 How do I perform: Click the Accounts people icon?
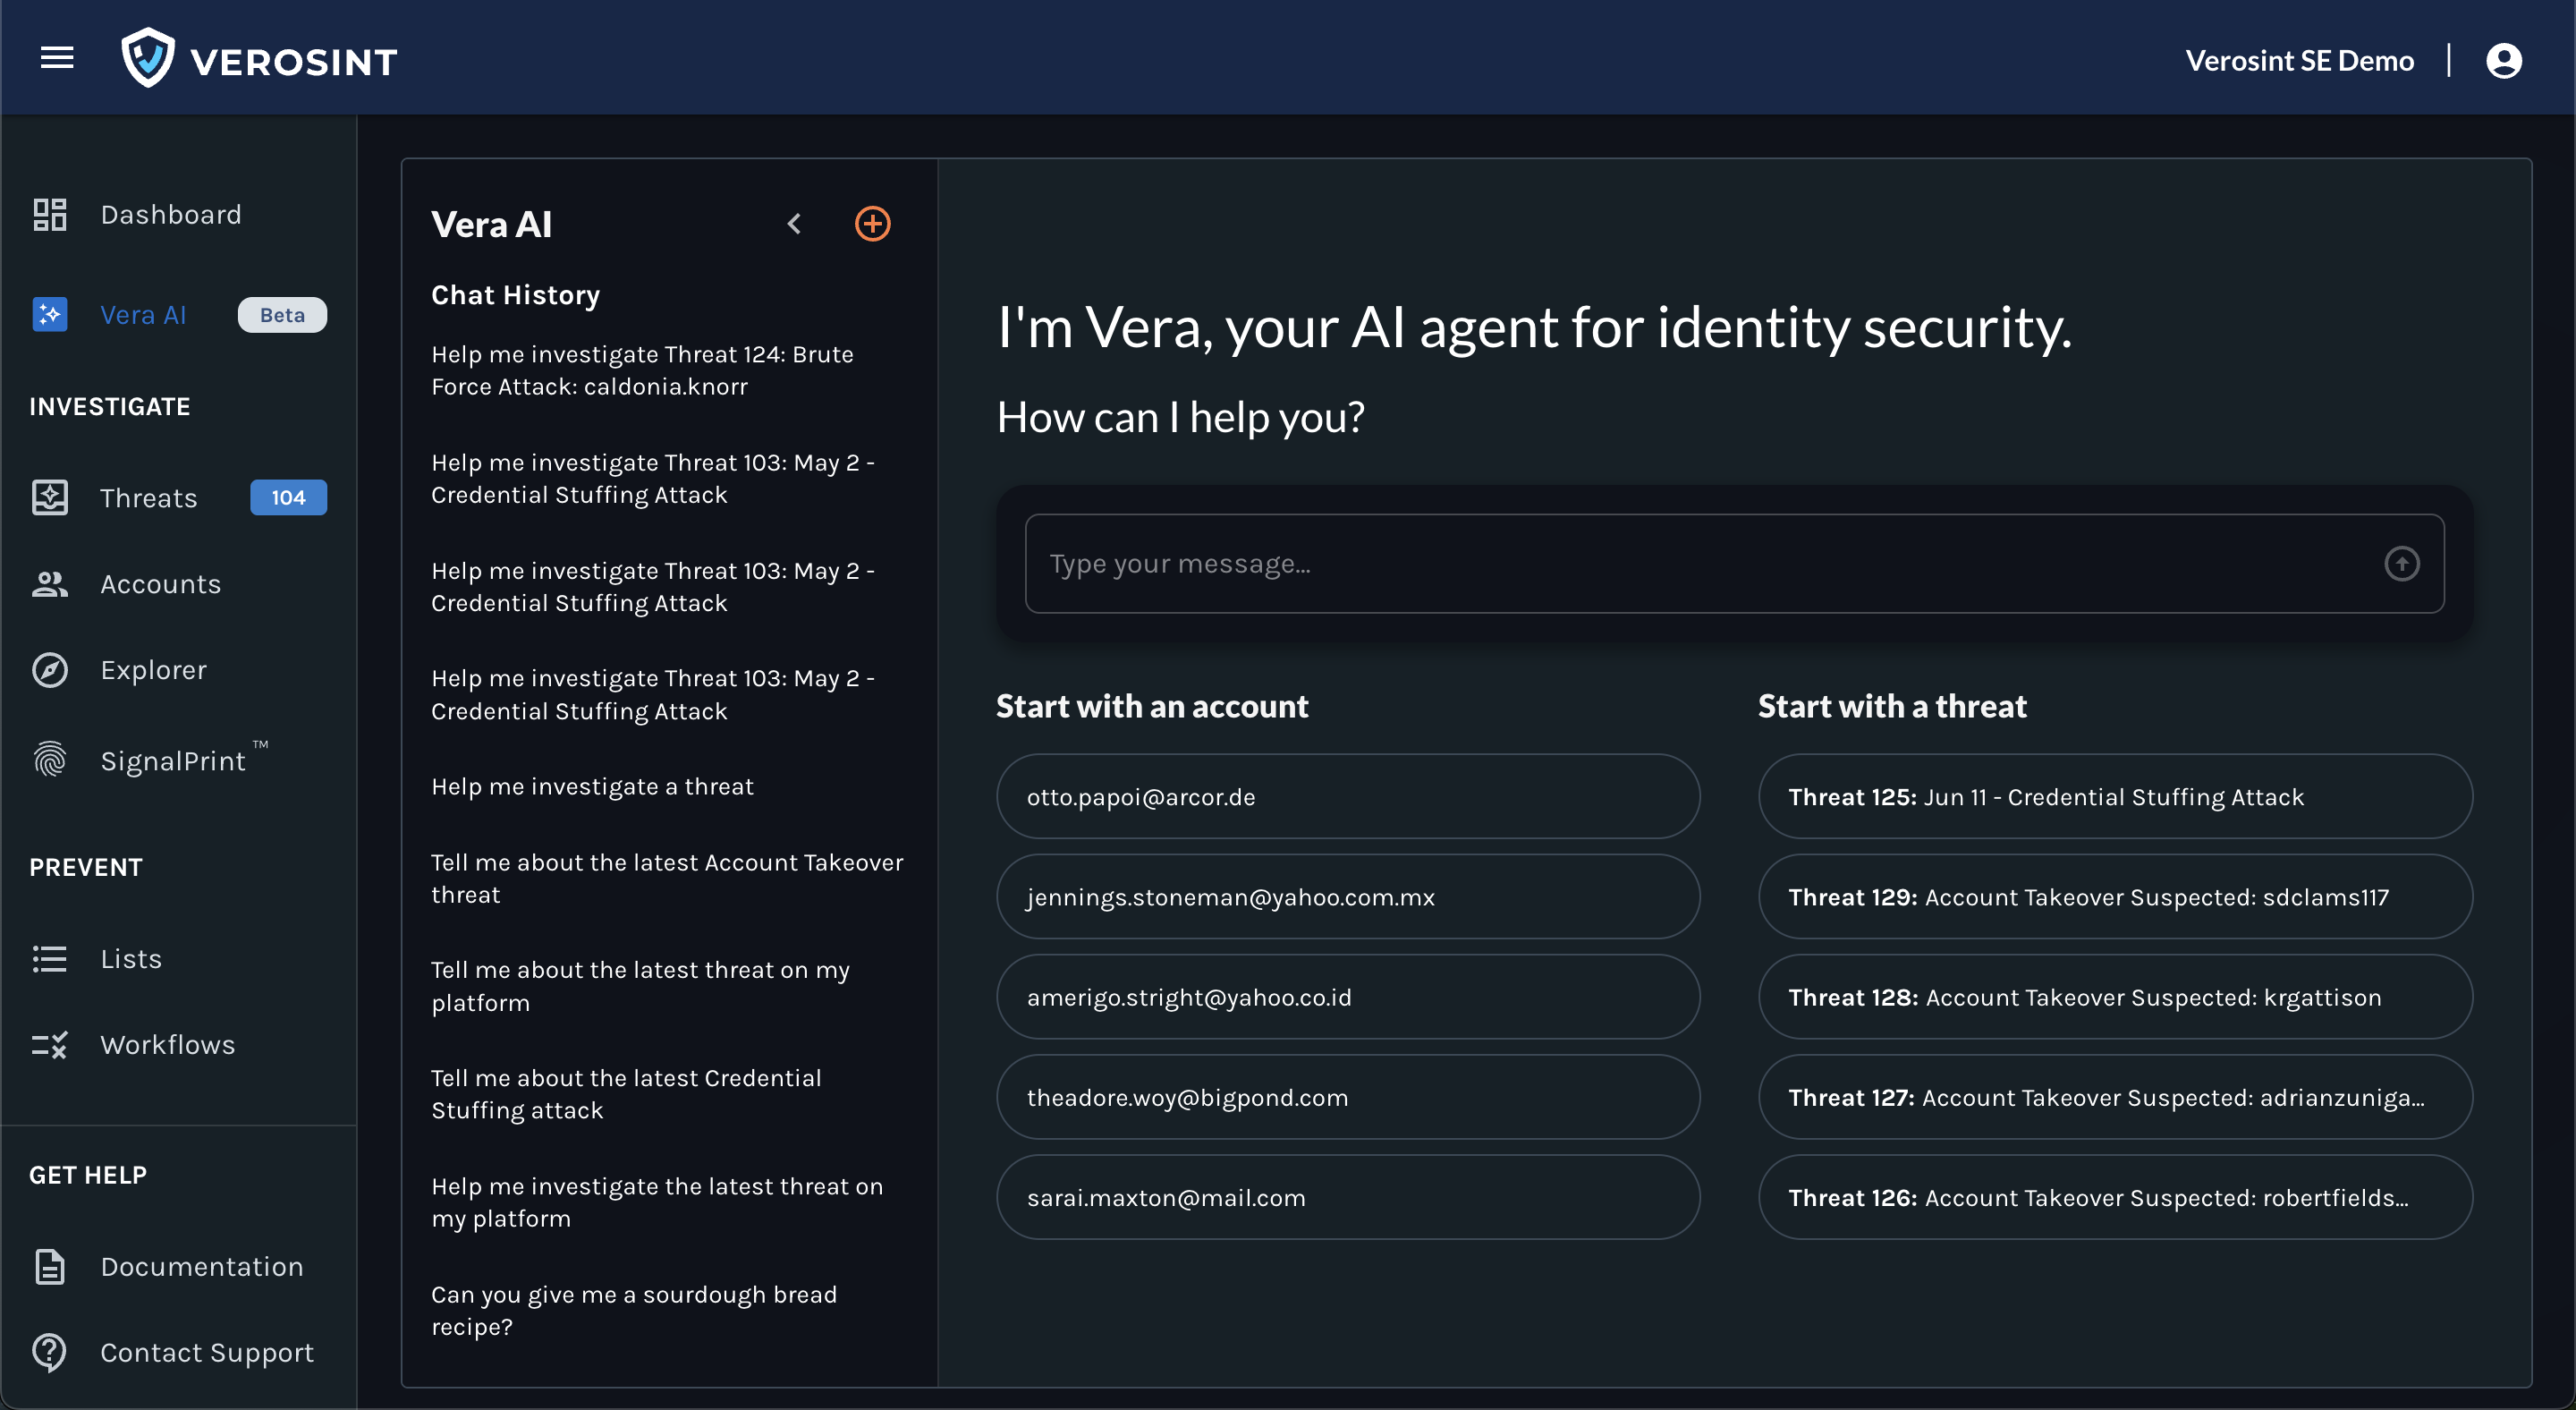point(49,583)
